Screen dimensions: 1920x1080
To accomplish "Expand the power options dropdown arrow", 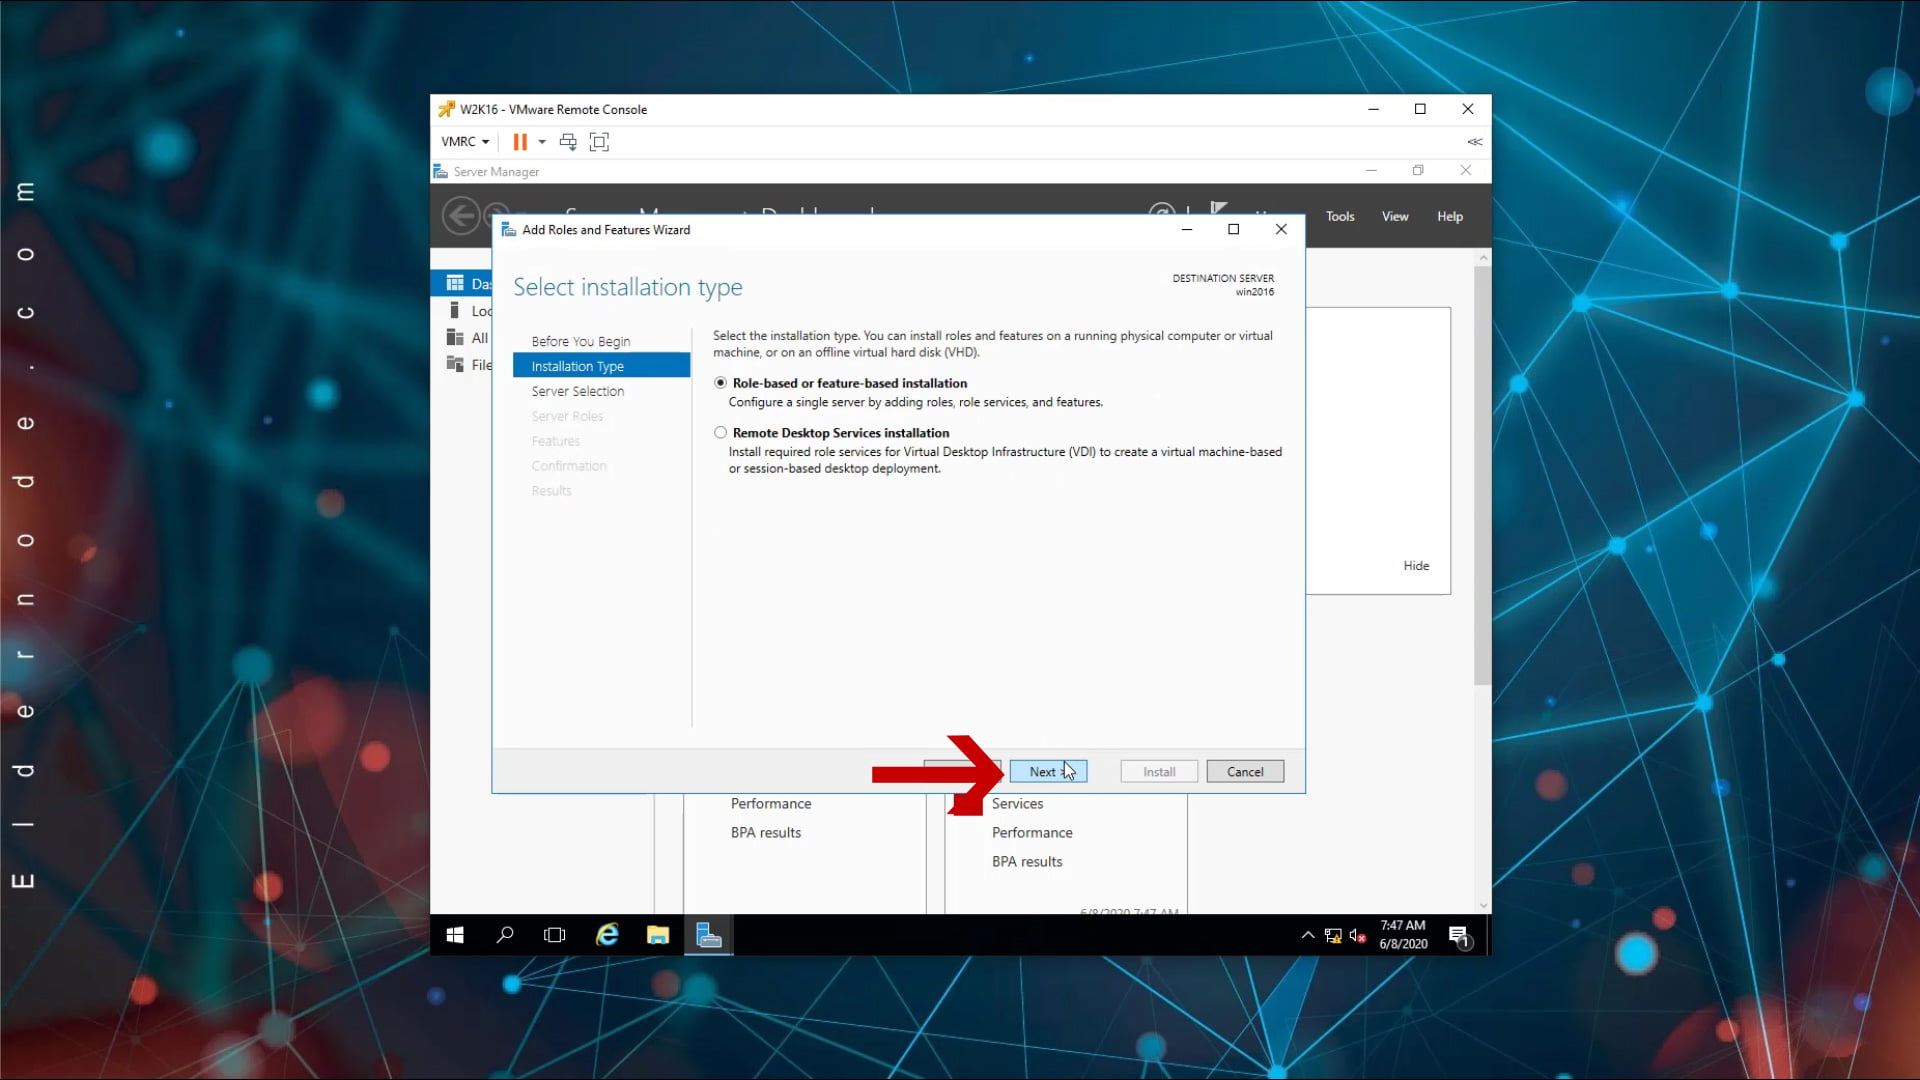I will (x=542, y=142).
